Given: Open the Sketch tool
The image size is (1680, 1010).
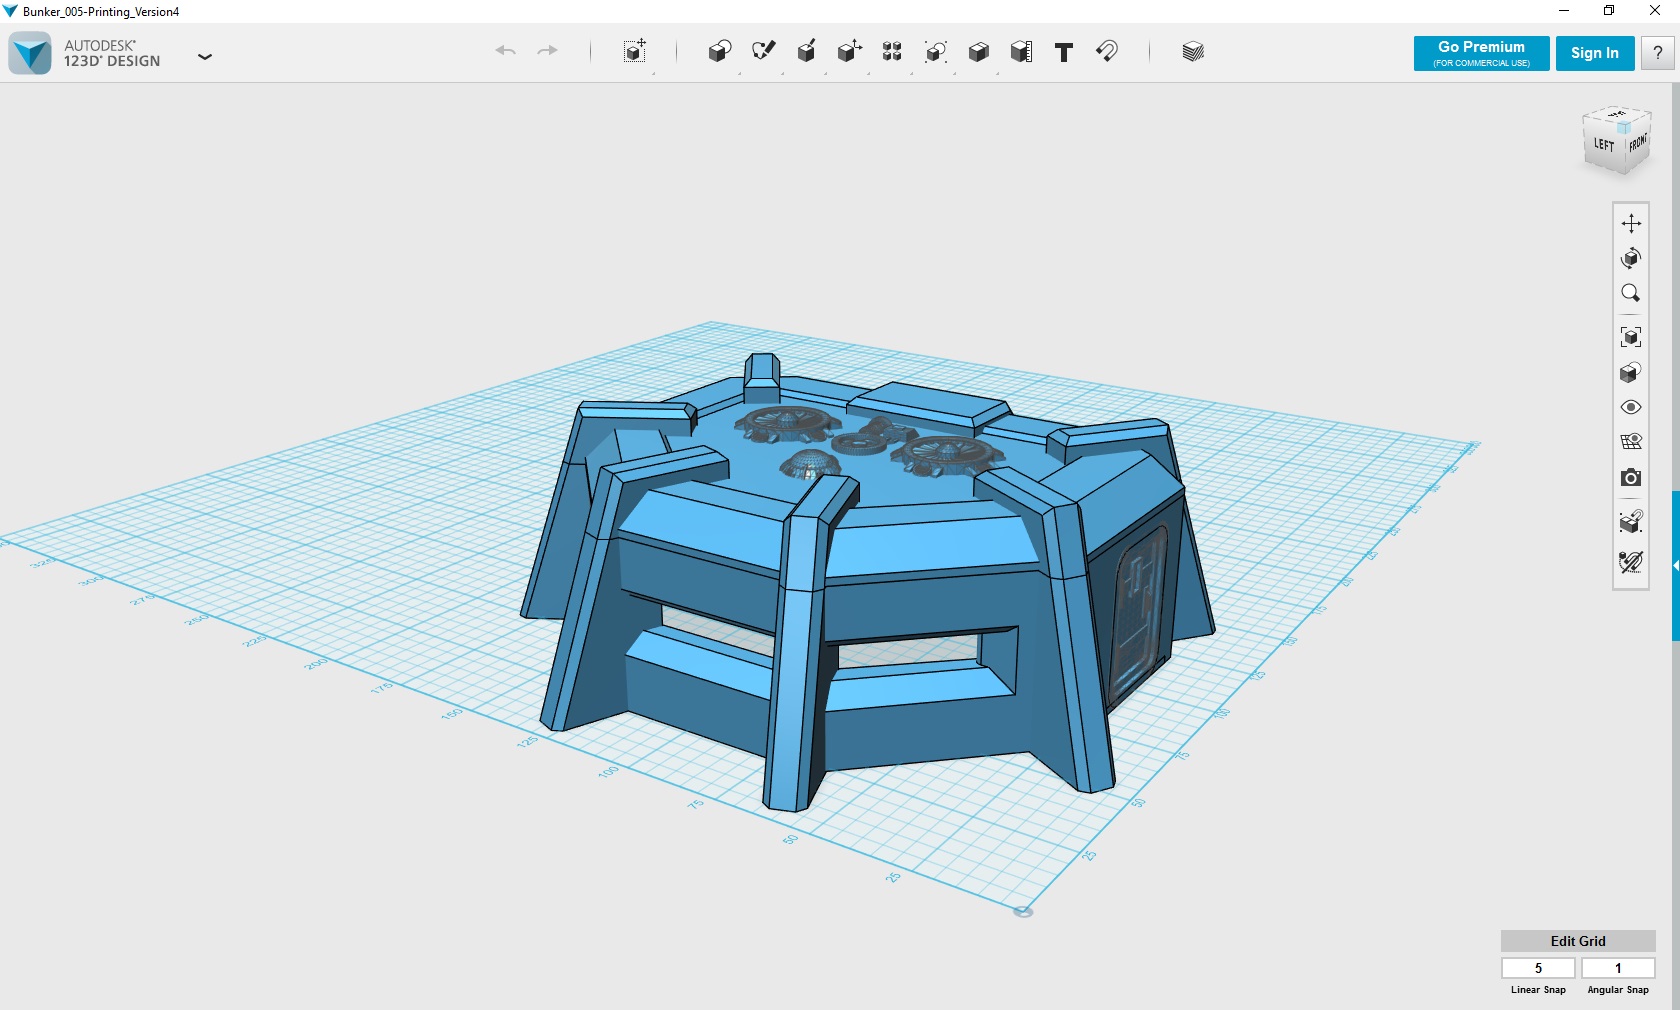Looking at the screenshot, I should tap(764, 52).
